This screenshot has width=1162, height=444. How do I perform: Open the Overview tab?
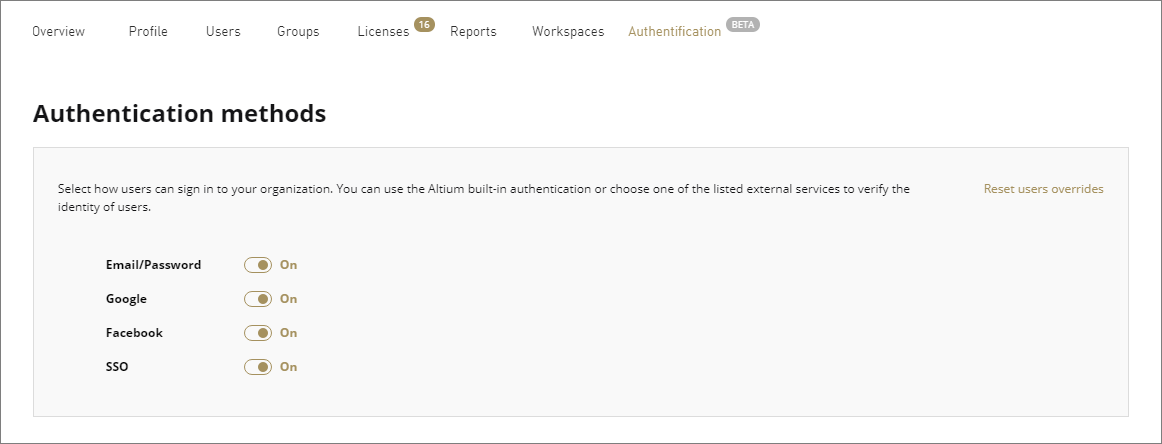58,31
